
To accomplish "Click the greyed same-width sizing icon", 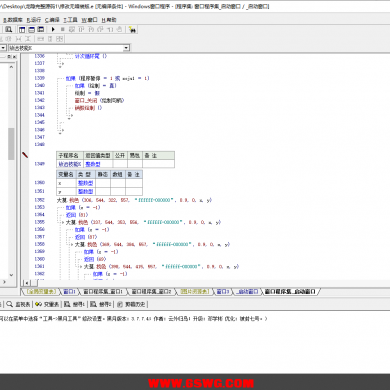I will 40,39.
